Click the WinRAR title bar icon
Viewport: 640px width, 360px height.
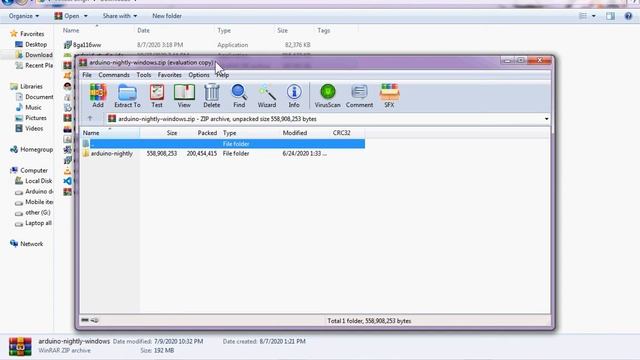83,62
